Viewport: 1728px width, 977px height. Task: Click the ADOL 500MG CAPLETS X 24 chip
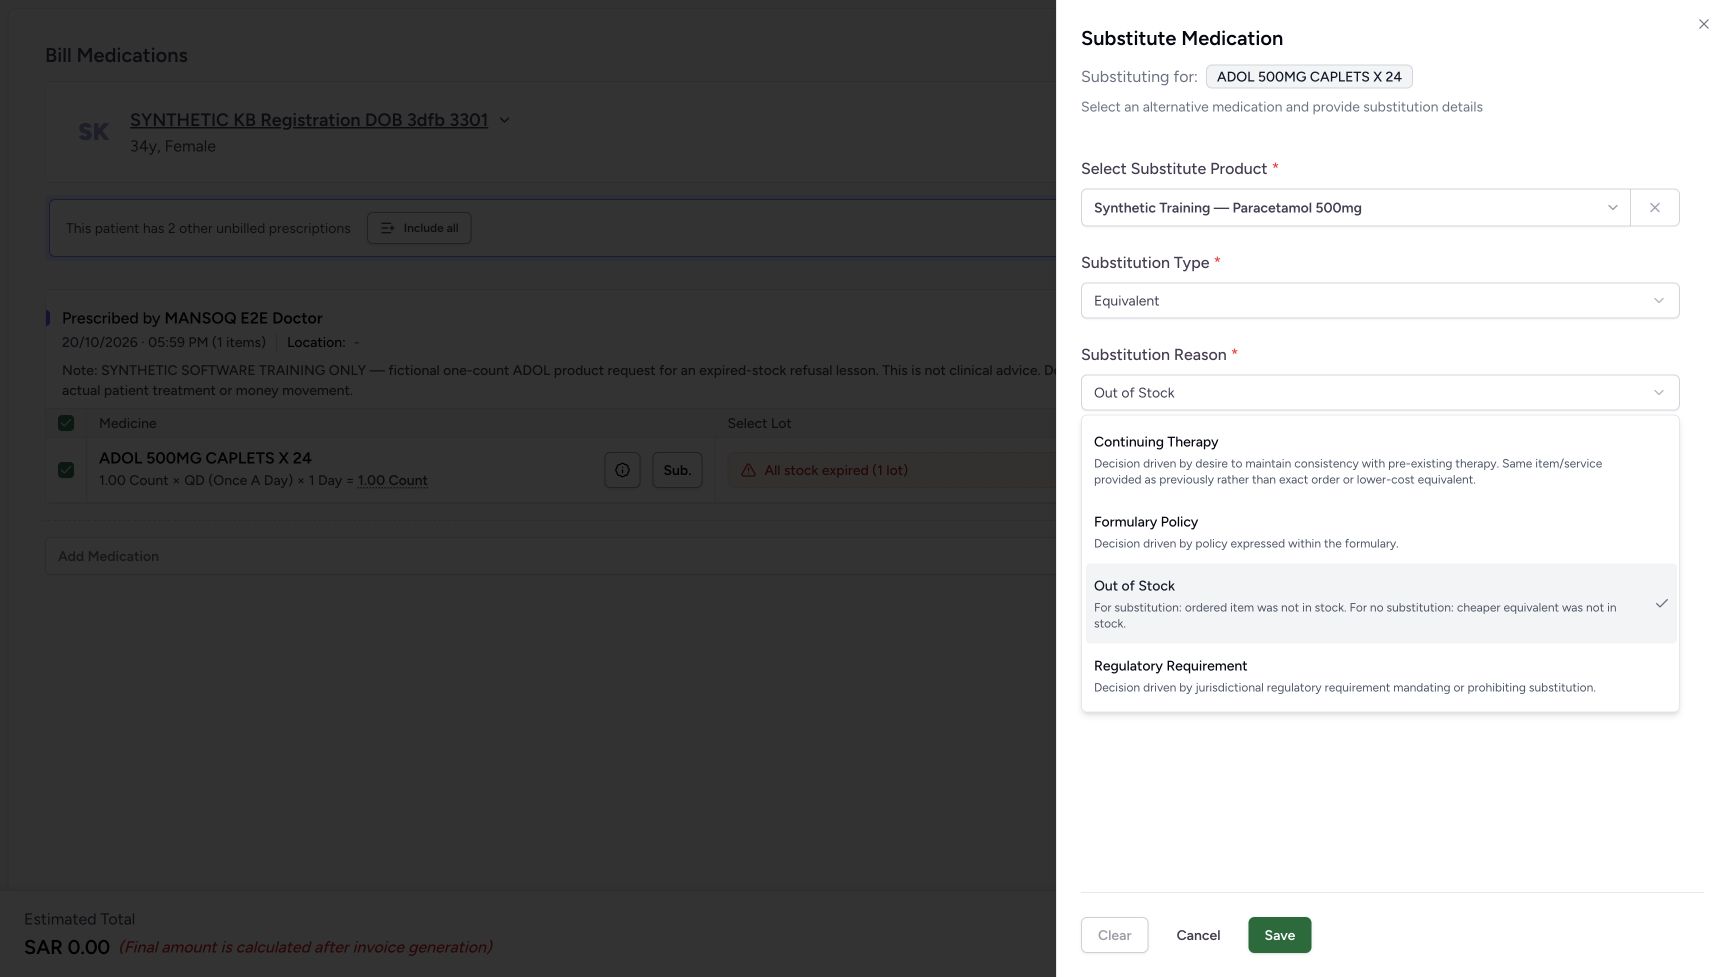[x=1309, y=77]
